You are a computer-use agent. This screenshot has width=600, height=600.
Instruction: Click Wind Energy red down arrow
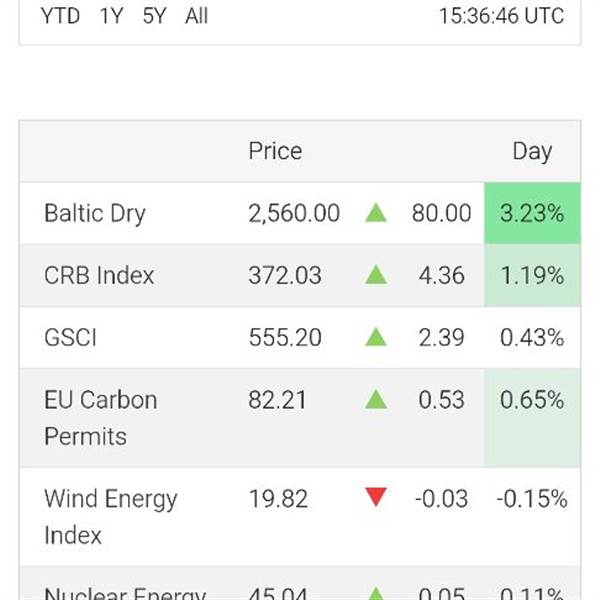(376, 498)
